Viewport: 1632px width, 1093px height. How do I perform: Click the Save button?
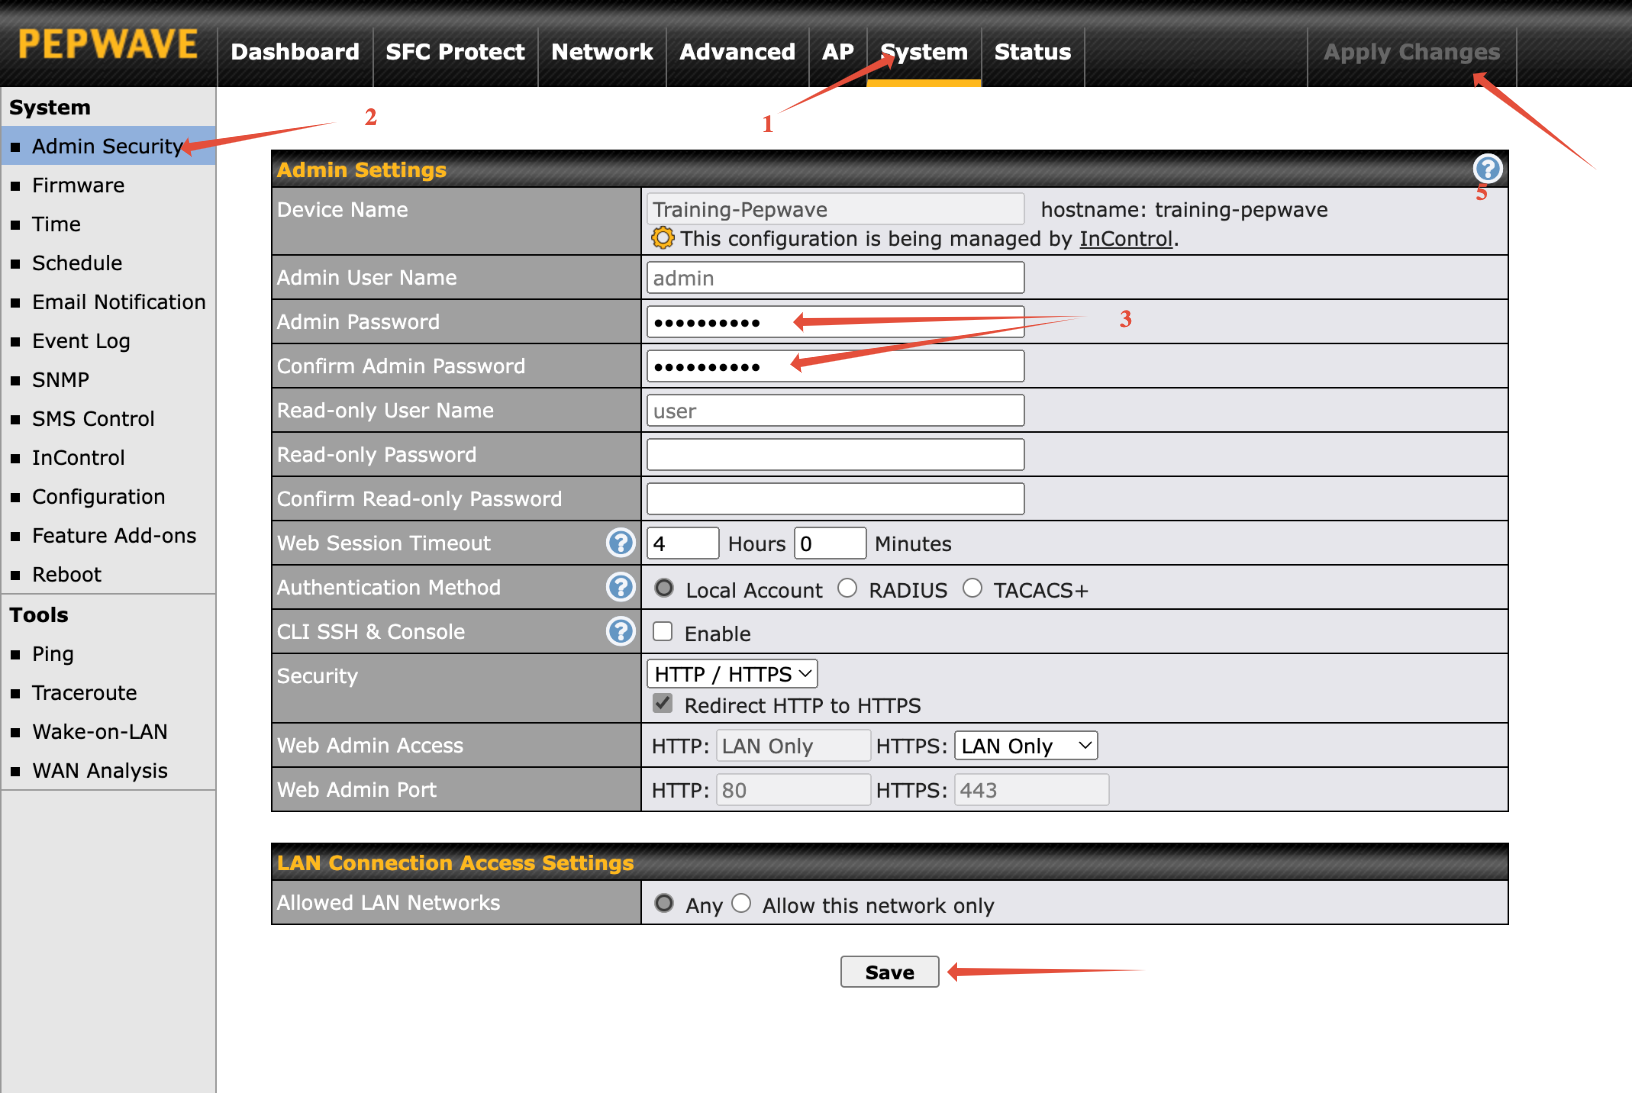point(890,972)
